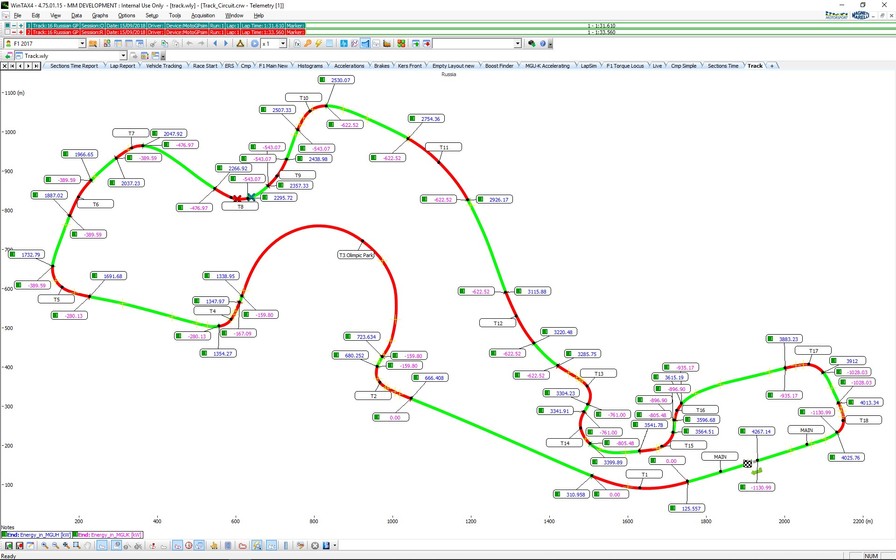Screen dimensions: 896x560
Task: Click the undo arrow in top toolbar
Action: [x=190, y=43]
